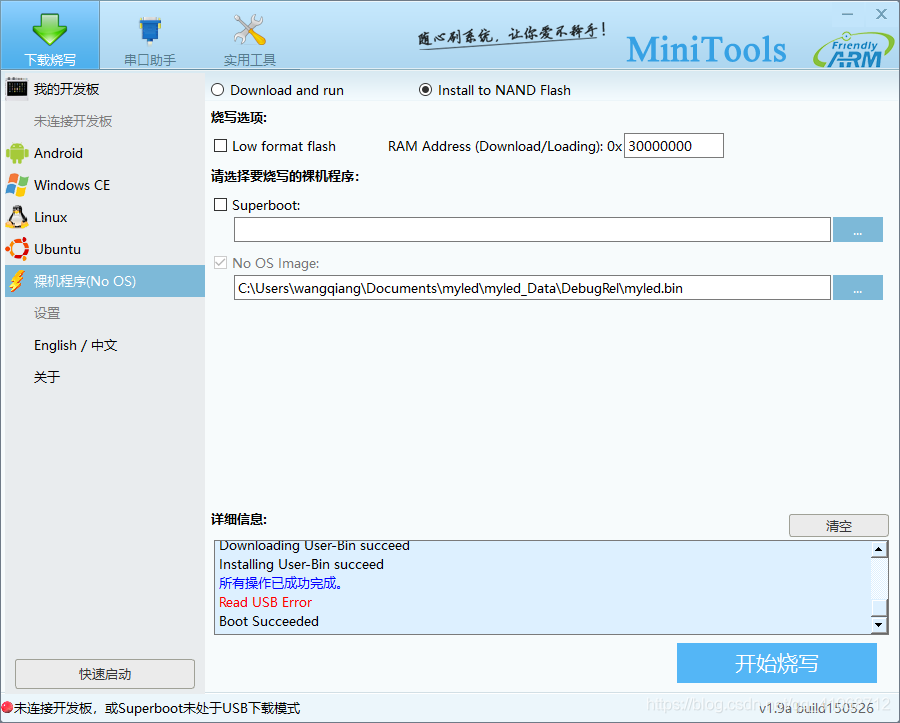Select 裸机程序(No OS) sidebar entry

105,281
